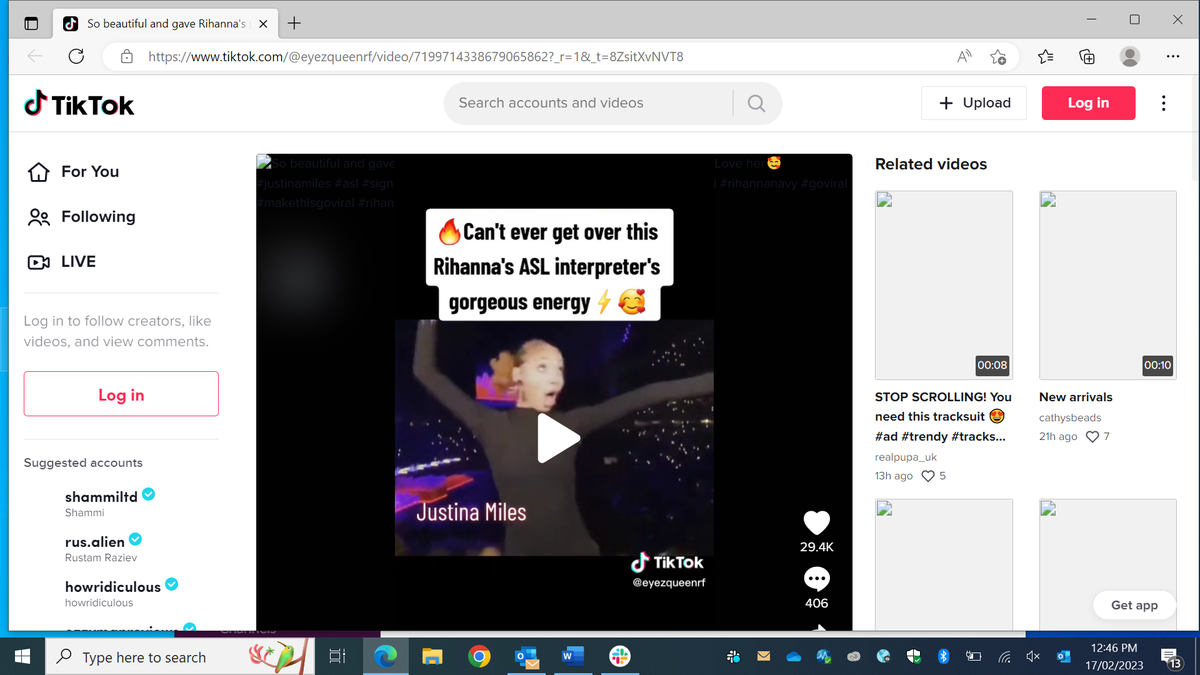Click the TikTok logo
The height and width of the screenshot is (675, 1200).
pyautogui.click(x=78, y=103)
